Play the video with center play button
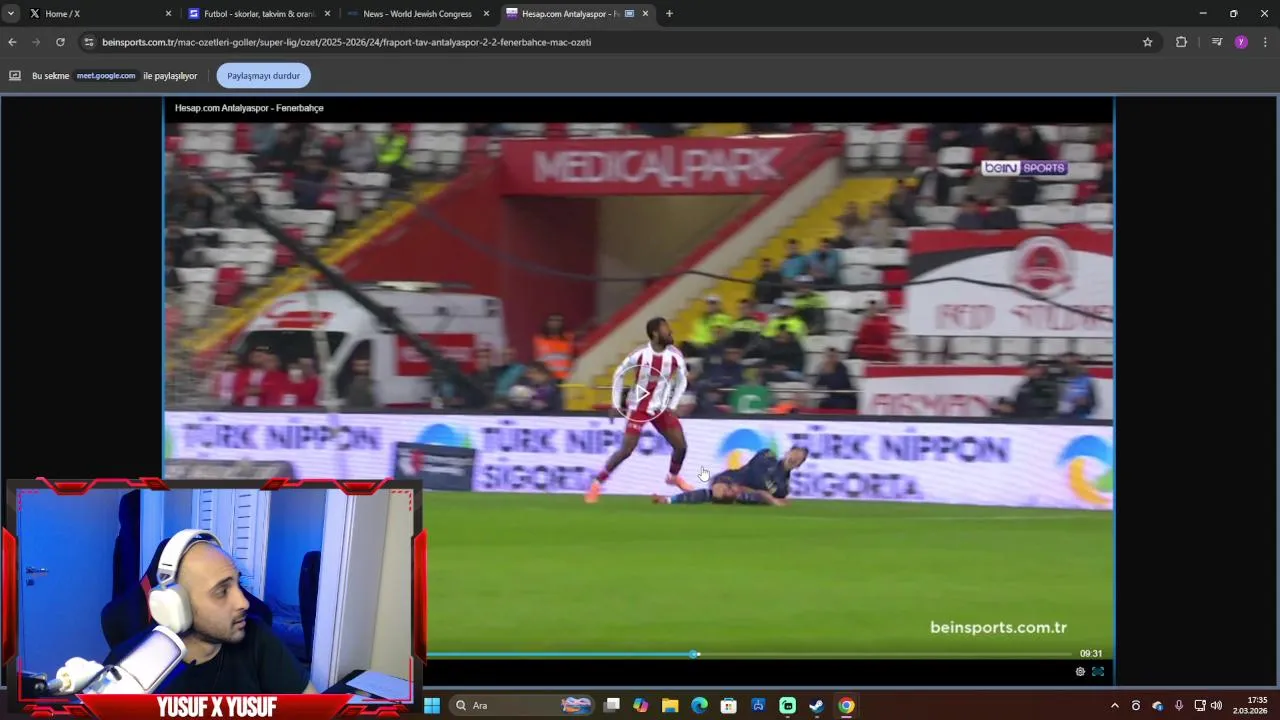The image size is (1280, 720). click(639, 391)
